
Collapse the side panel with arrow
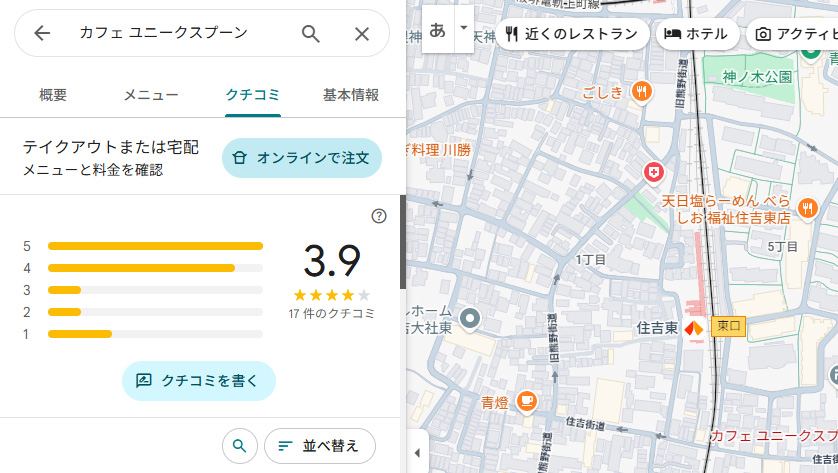click(x=417, y=453)
